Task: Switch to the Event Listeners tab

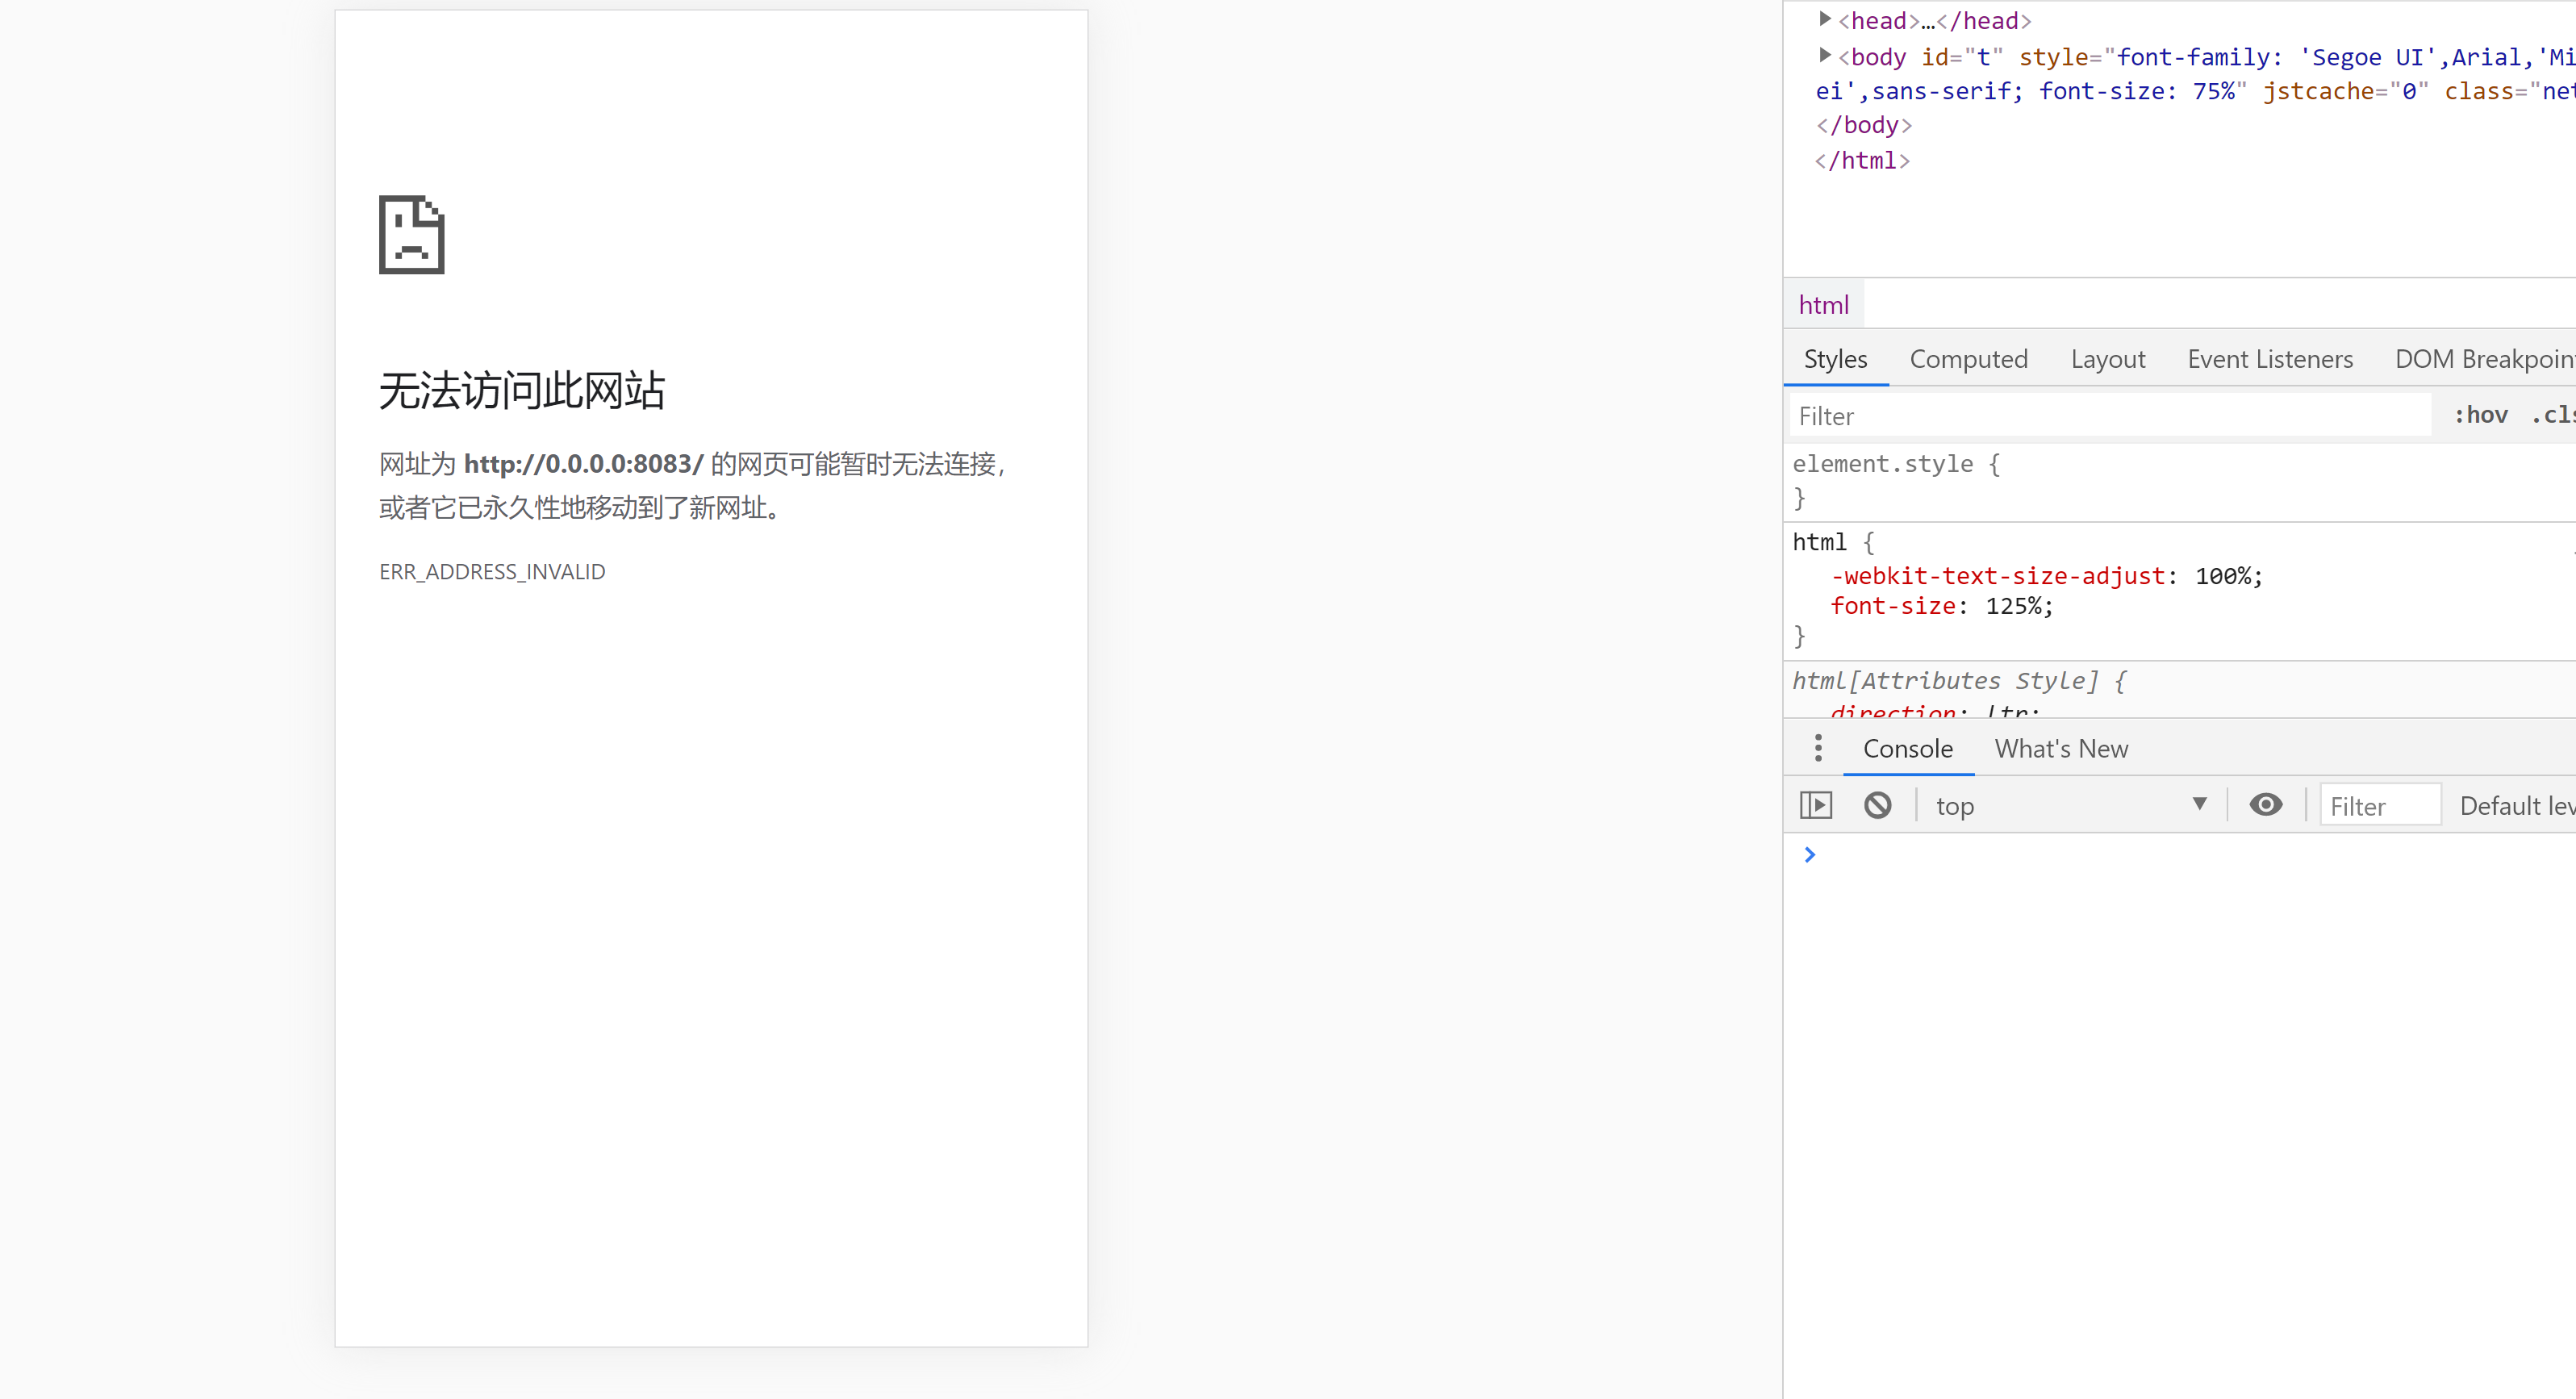Action: [x=2270, y=359]
